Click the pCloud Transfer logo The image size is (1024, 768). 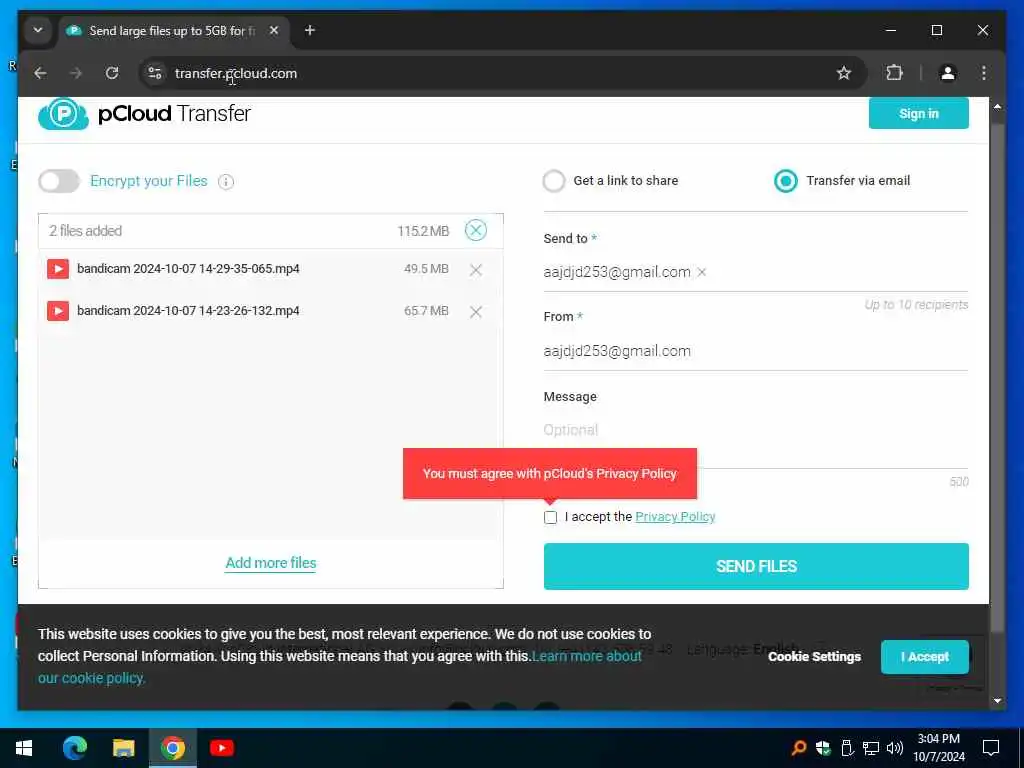[x=144, y=114]
